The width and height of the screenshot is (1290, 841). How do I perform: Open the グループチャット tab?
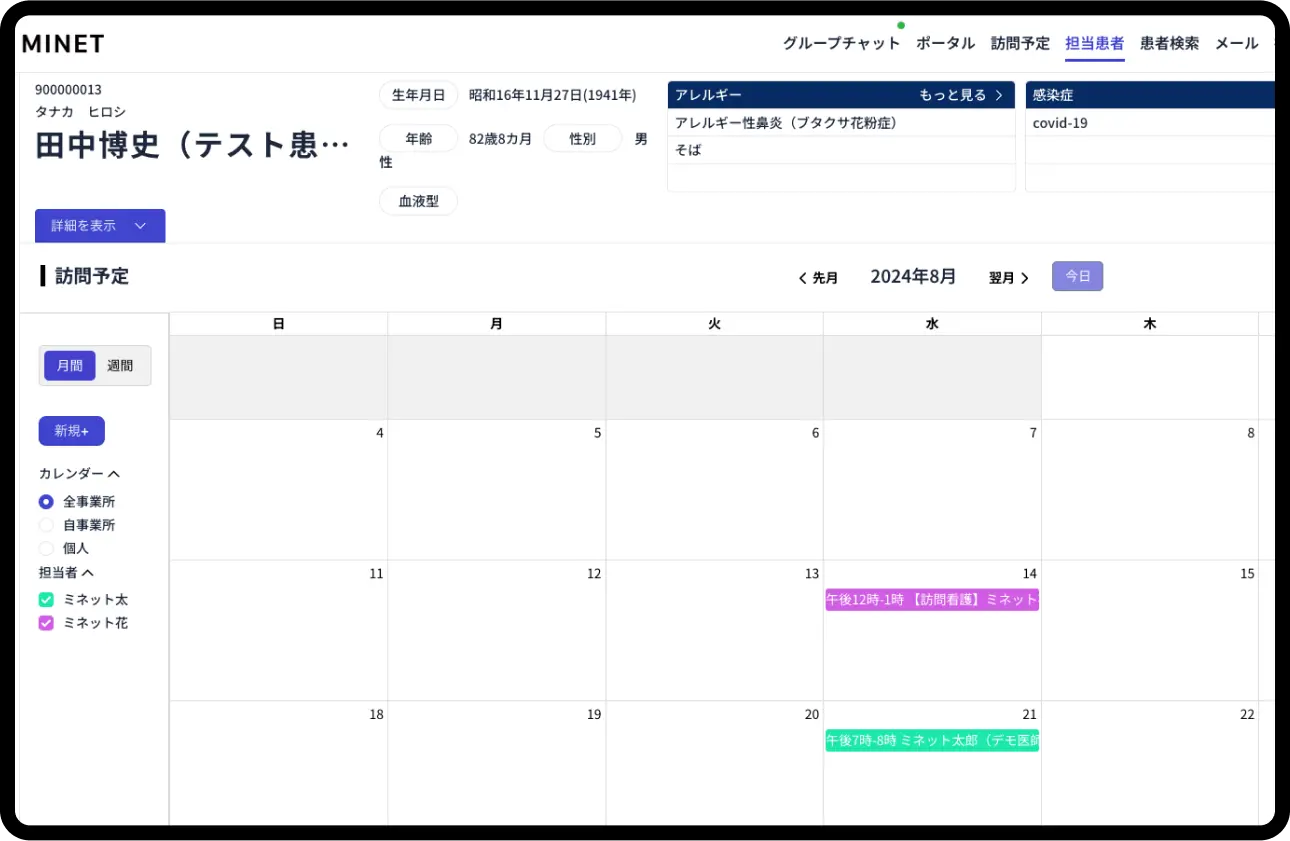pos(841,43)
